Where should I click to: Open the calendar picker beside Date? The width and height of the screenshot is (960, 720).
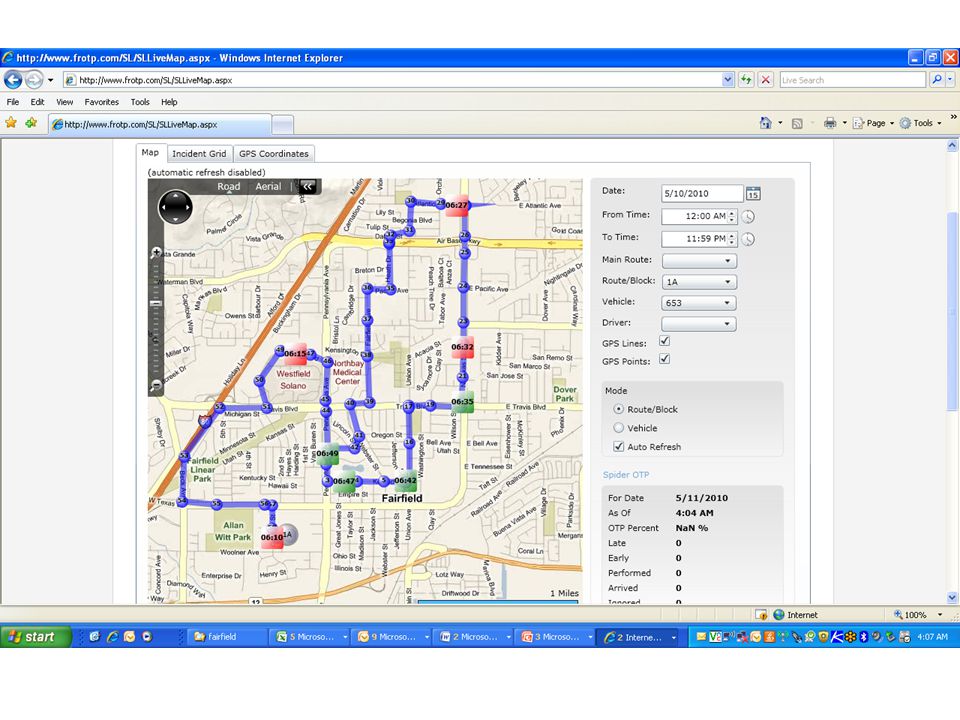pyautogui.click(x=752, y=193)
